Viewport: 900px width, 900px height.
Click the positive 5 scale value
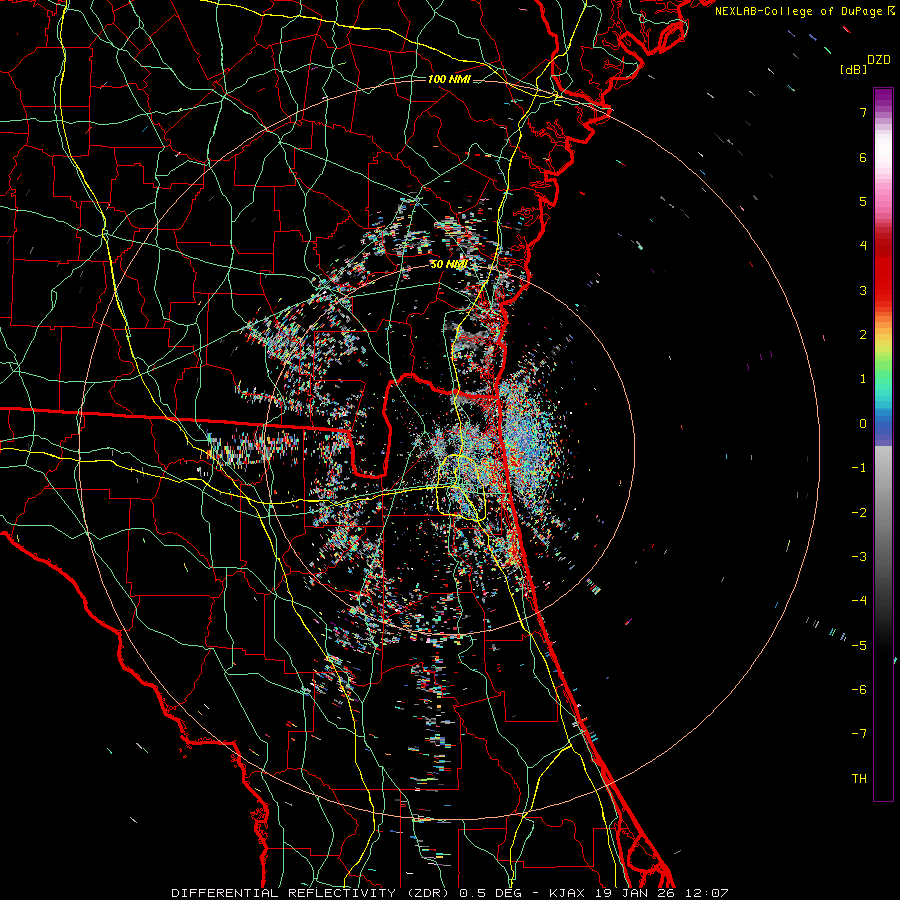point(863,201)
